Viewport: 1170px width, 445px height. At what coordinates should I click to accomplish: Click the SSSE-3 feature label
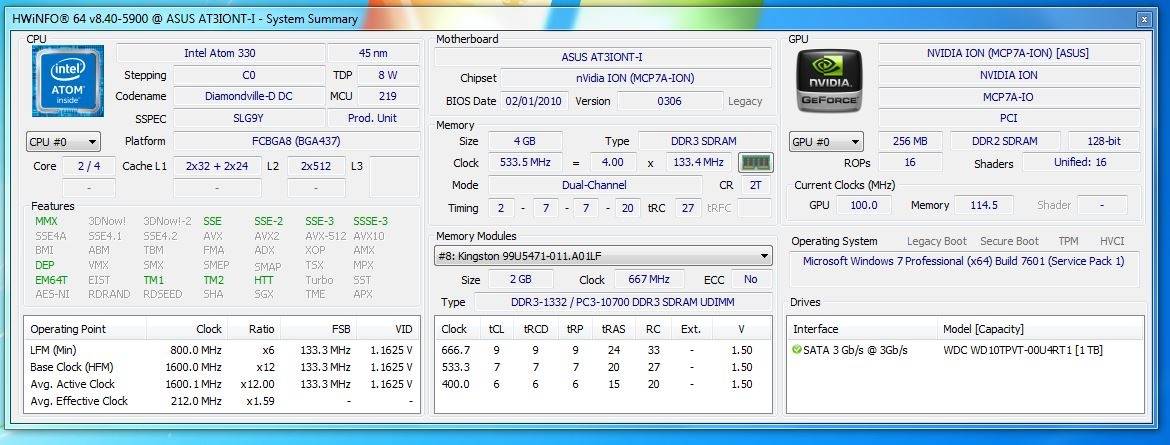[x=371, y=221]
